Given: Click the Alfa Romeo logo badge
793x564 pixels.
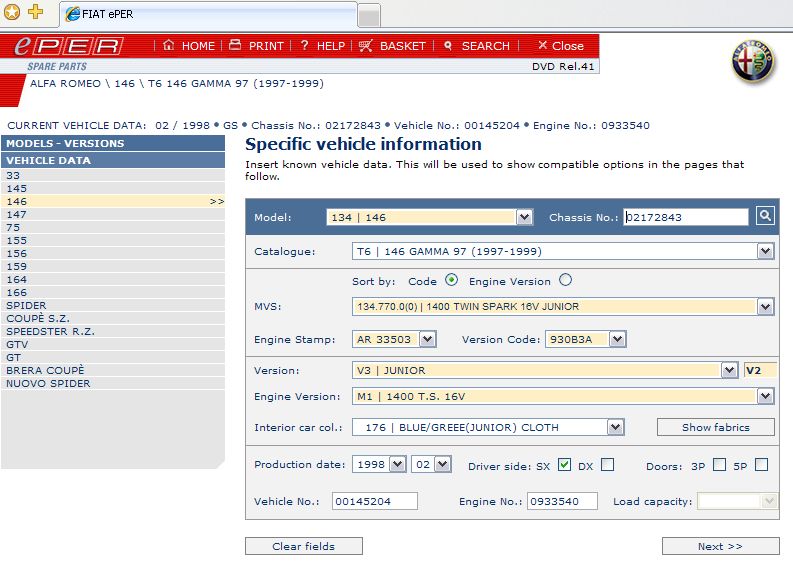Looking at the screenshot, I should pos(753,63).
